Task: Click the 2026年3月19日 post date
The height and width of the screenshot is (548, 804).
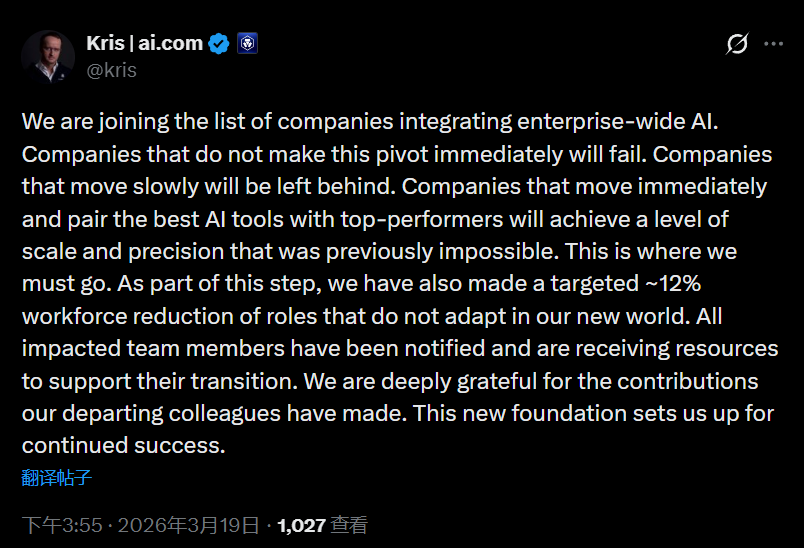Action: [188, 525]
